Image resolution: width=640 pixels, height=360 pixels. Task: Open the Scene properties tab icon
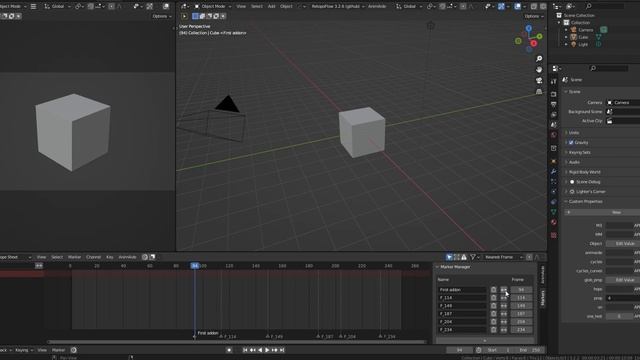(553, 125)
